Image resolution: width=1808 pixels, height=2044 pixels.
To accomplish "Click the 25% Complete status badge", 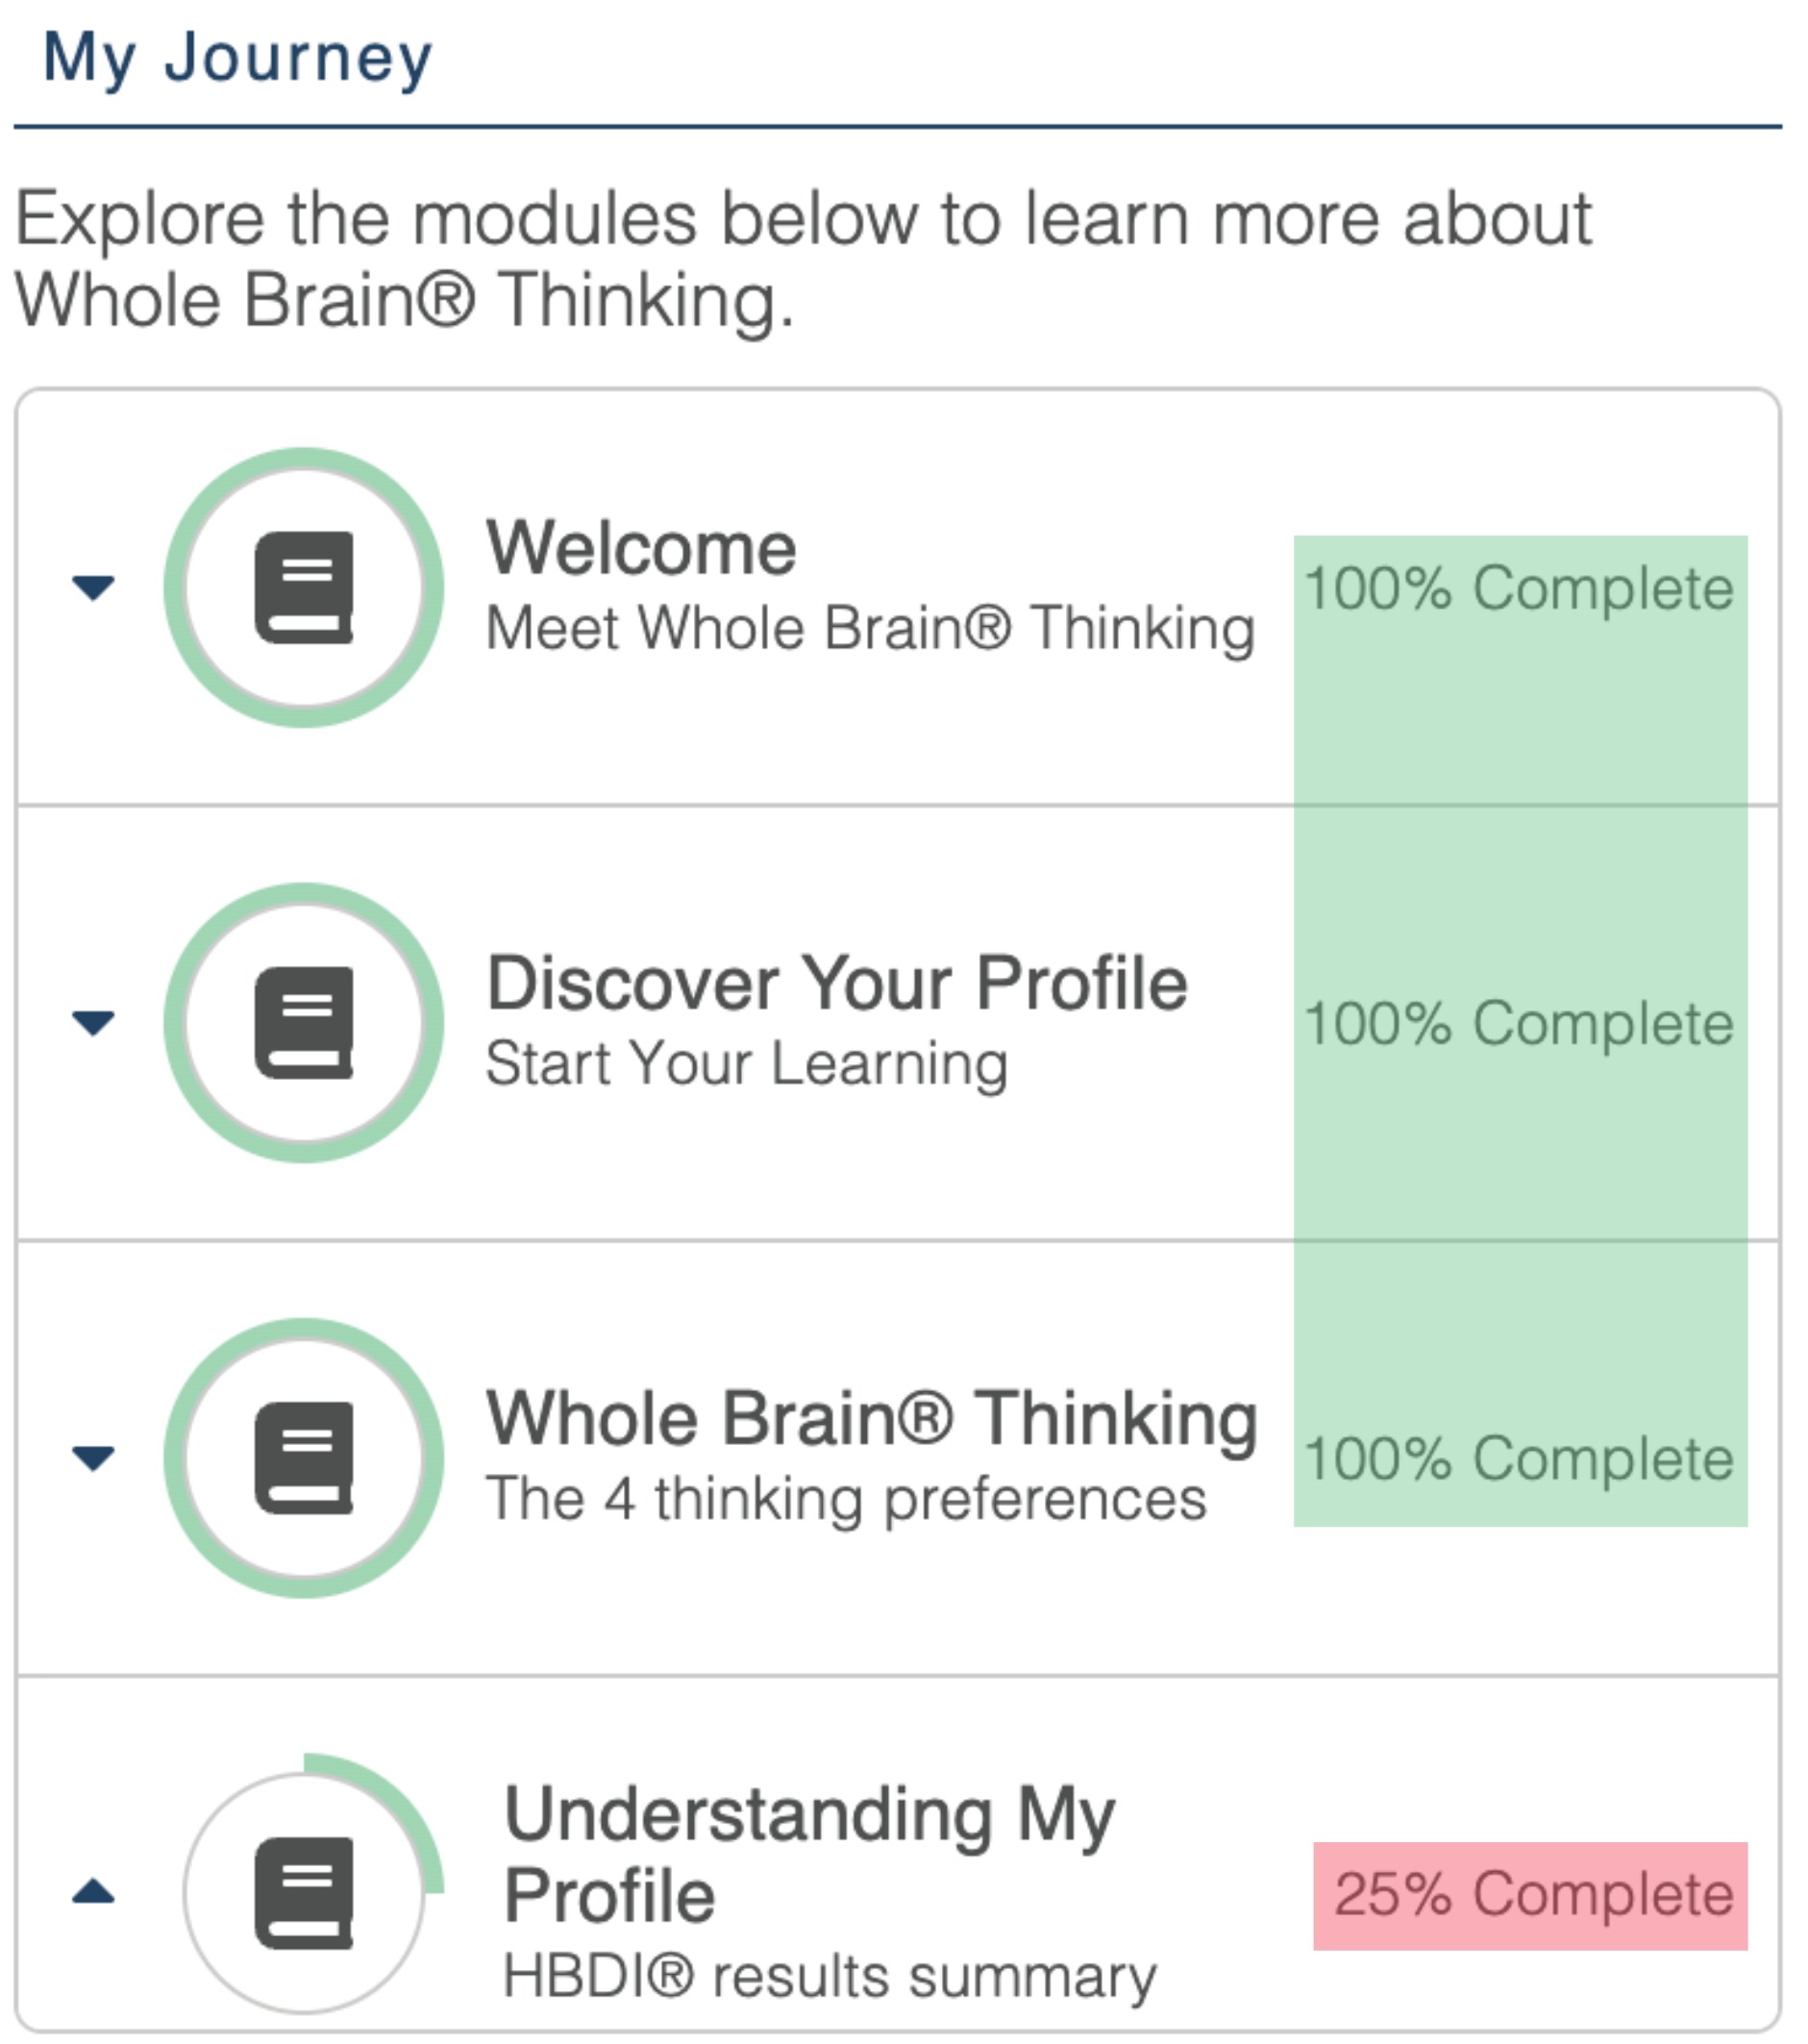I will [1531, 1895].
